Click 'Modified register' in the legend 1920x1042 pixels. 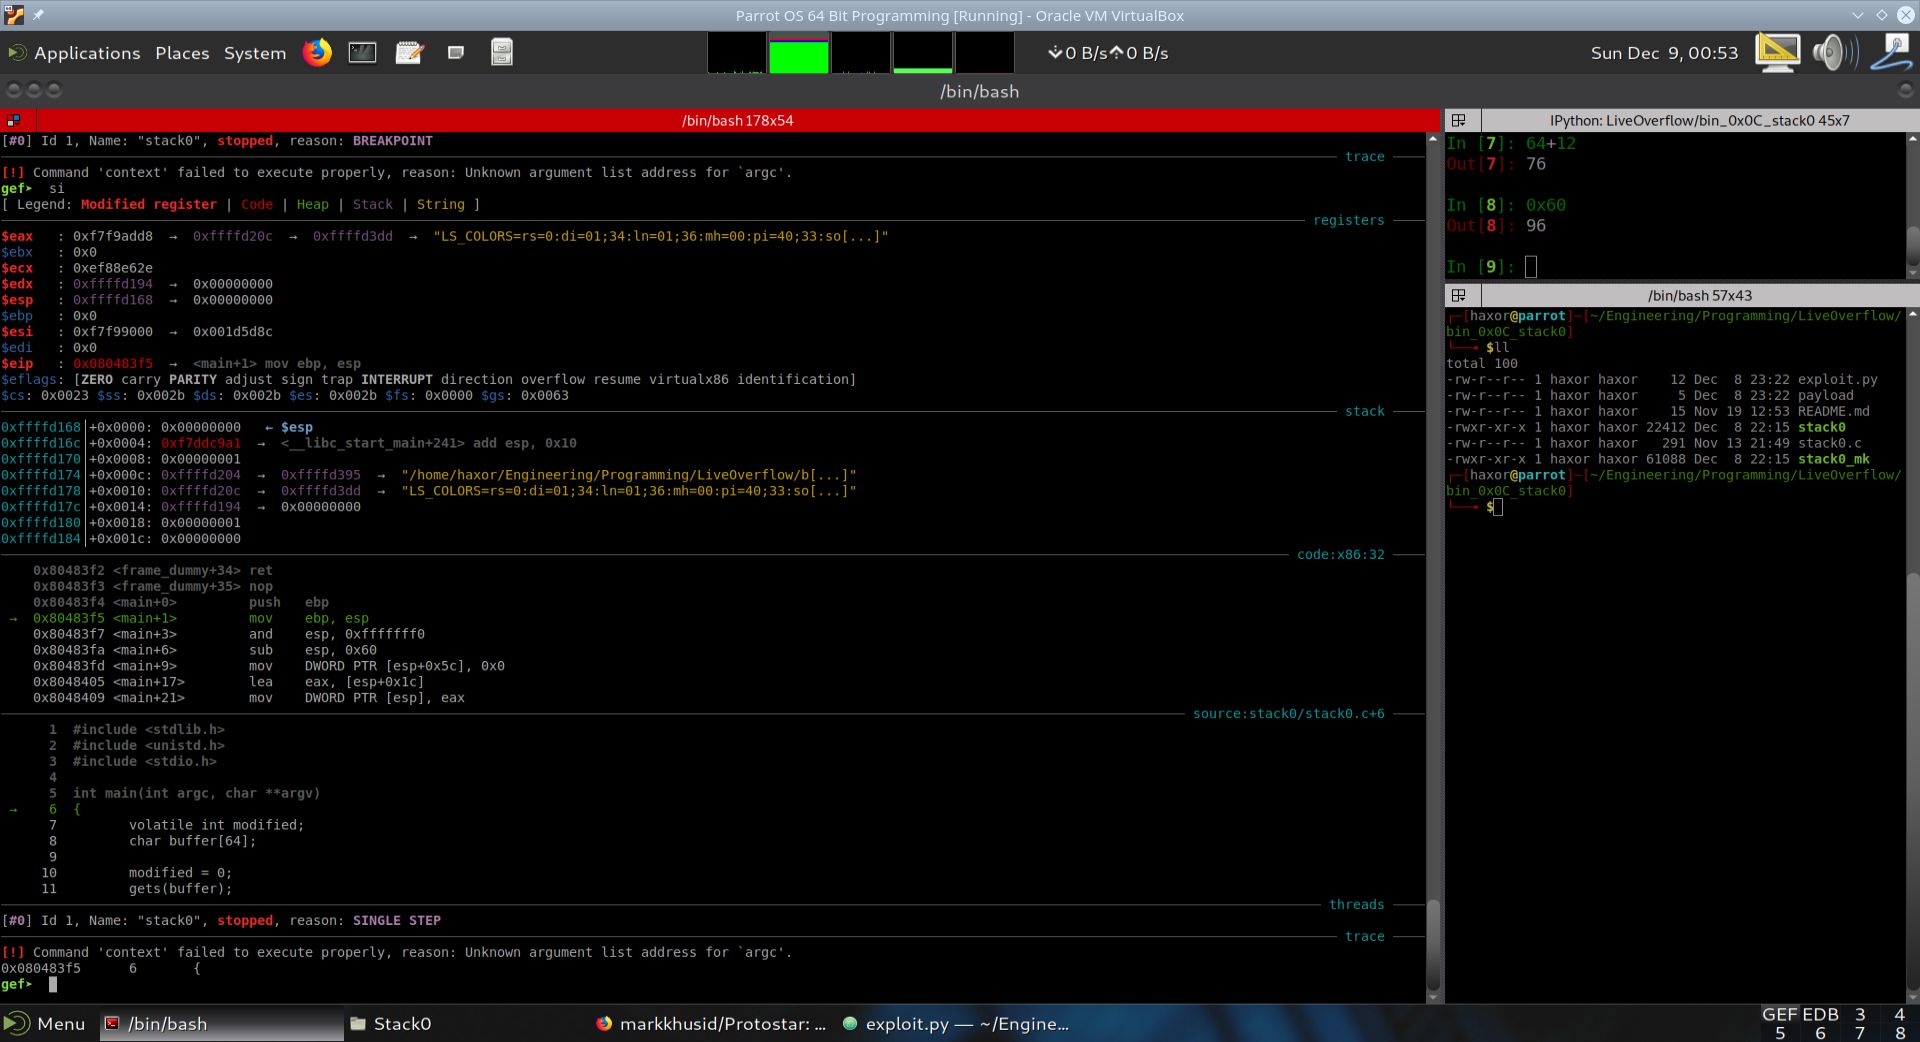click(x=149, y=204)
